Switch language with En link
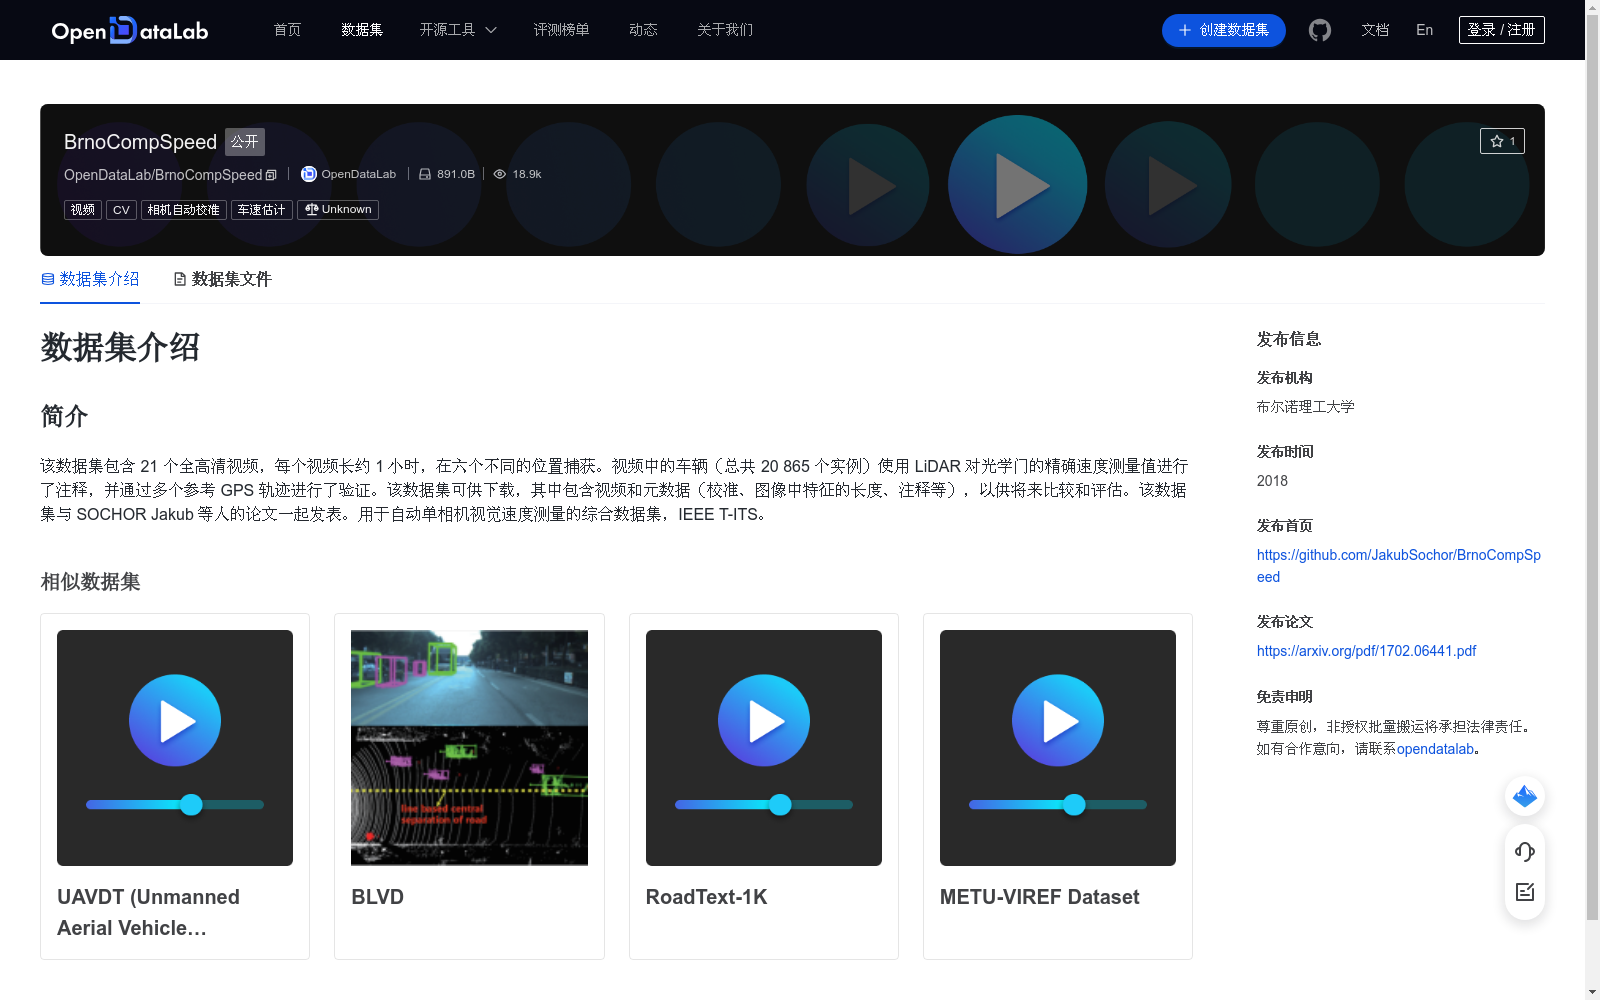1600x1000 pixels. point(1425,30)
